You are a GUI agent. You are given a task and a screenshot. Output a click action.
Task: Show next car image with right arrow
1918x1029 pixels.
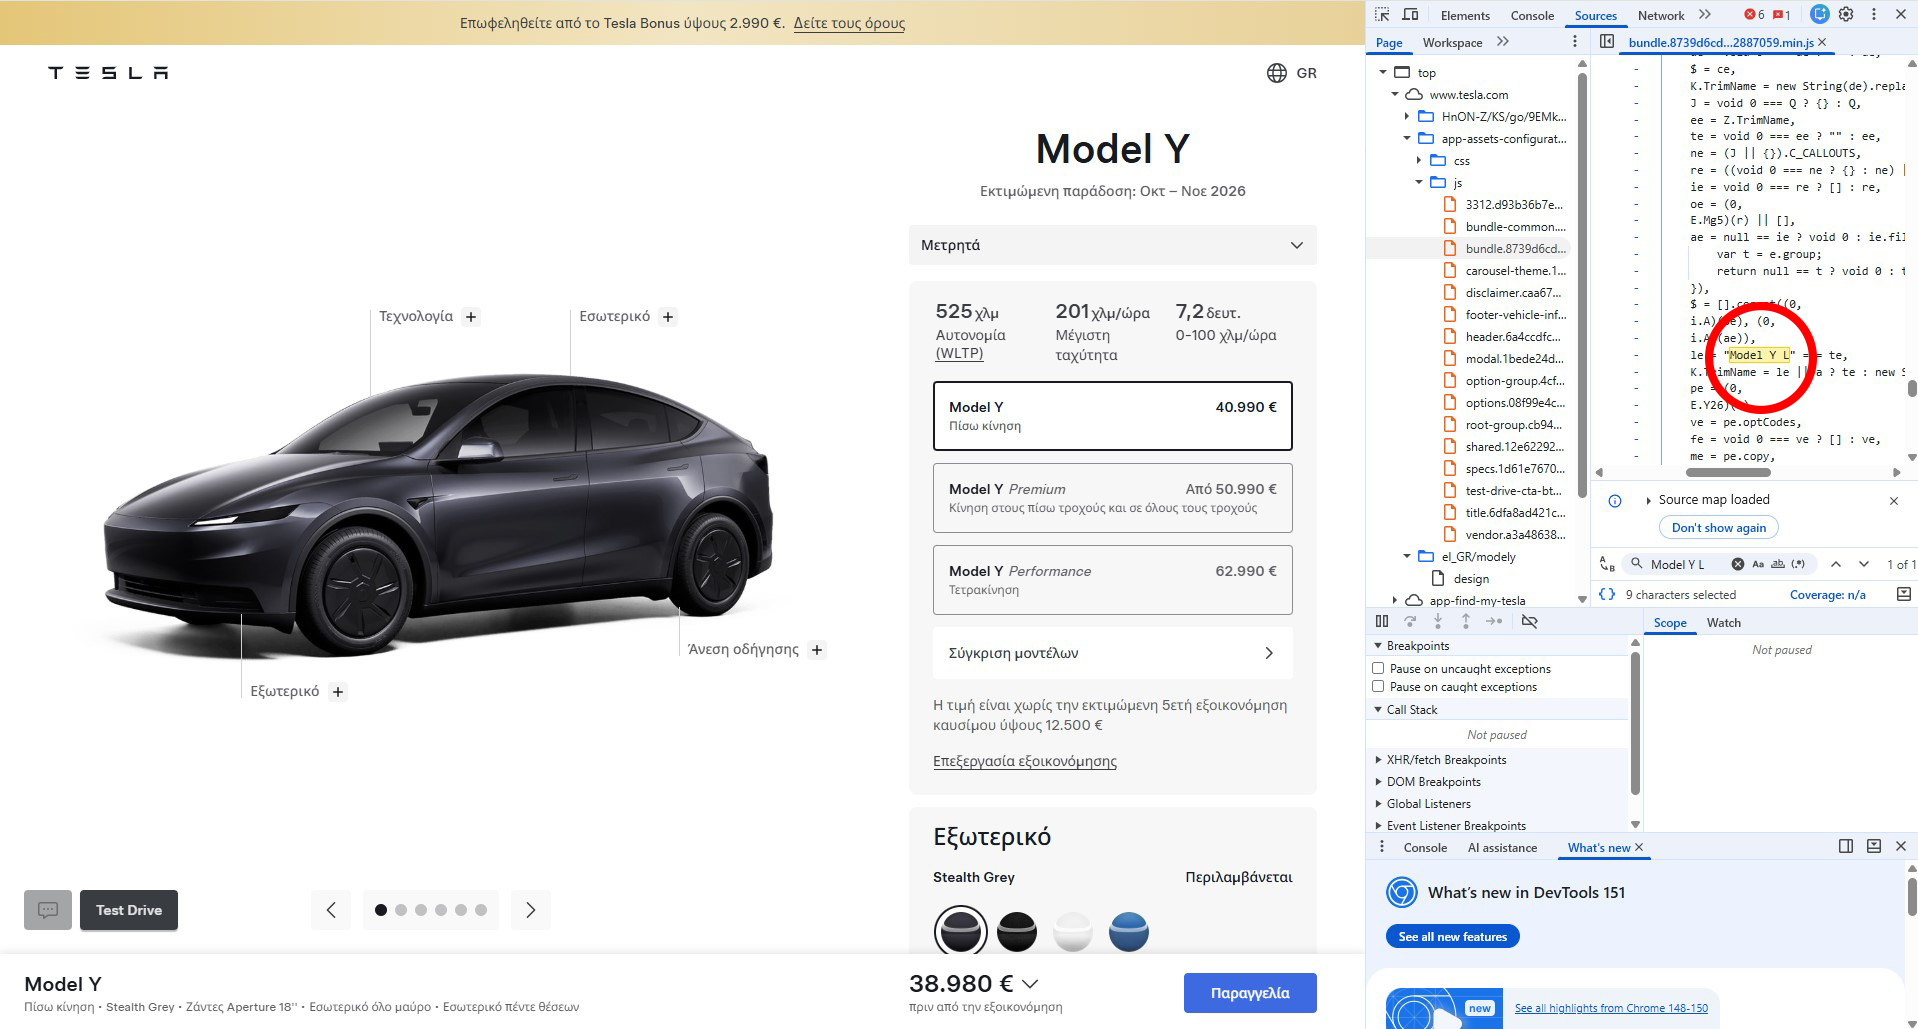[531, 910]
